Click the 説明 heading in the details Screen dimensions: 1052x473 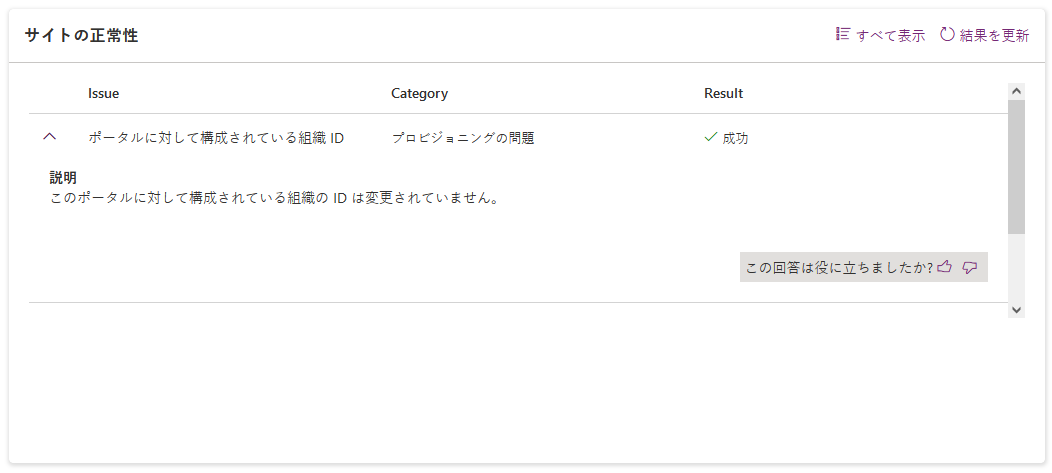coord(63,177)
